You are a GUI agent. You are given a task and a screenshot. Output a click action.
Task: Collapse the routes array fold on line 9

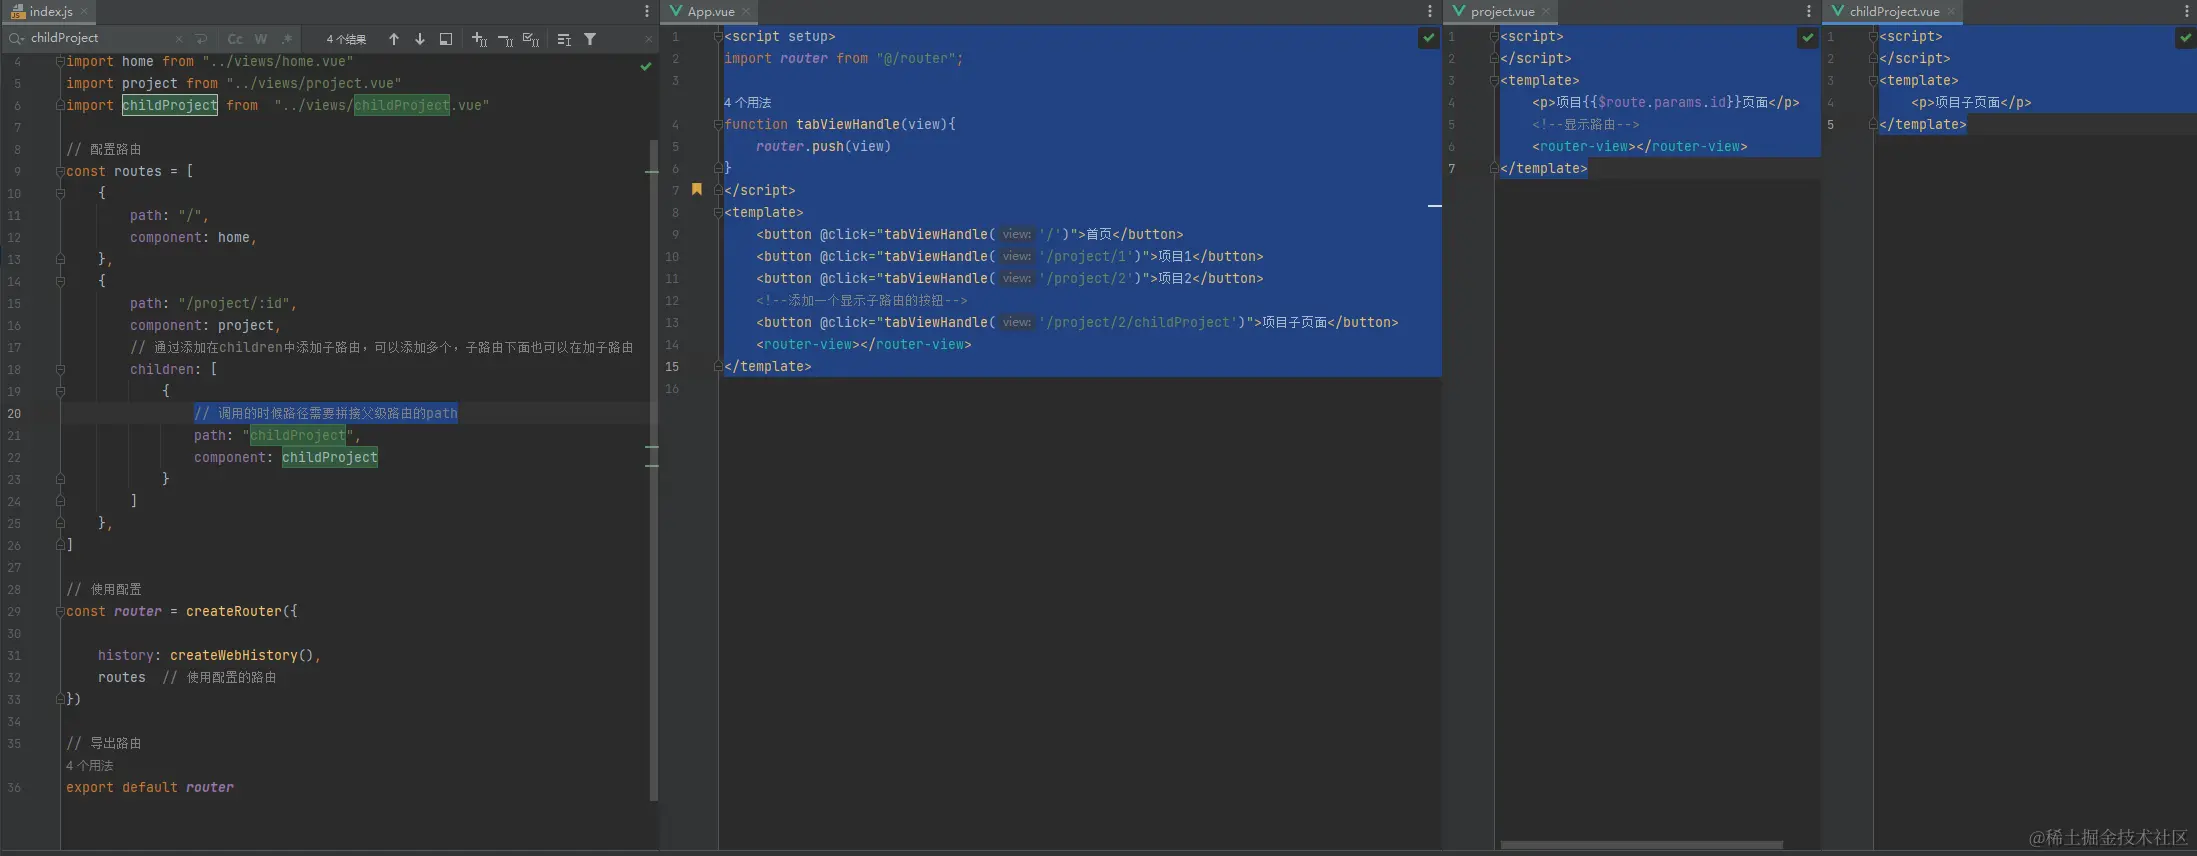[x=60, y=171]
